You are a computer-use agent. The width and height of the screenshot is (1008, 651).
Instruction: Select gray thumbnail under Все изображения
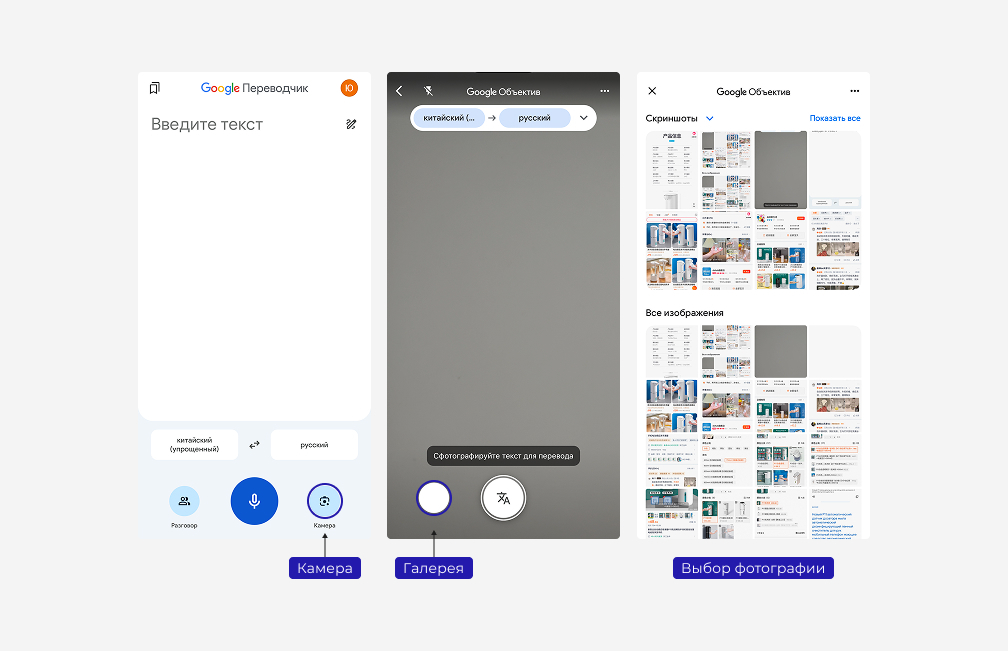coord(780,352)
